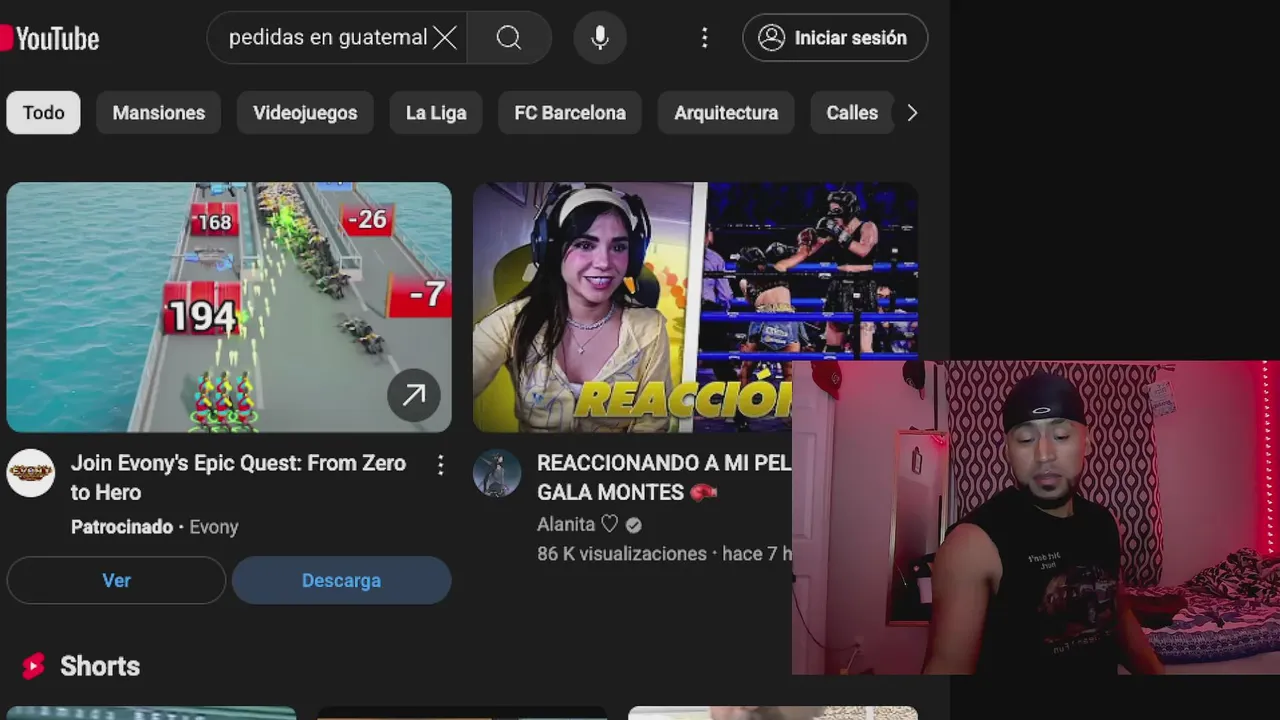Open the Alanita channel avatar
1280x720 pixels.
pyautogui.click(x=497, y=473)
